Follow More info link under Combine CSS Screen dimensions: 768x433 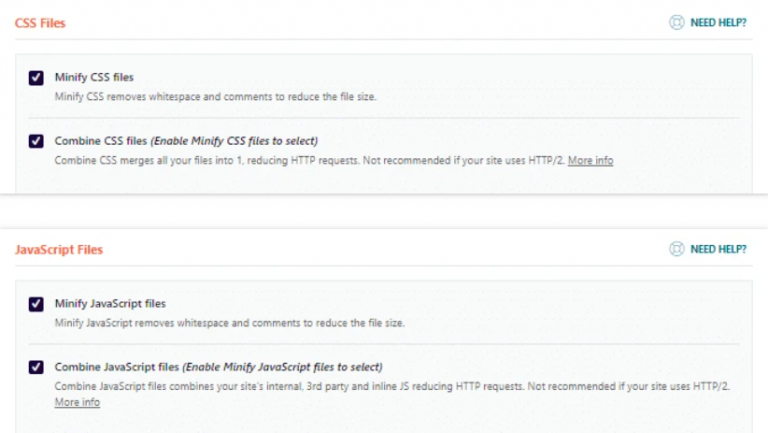pos(590,160)
